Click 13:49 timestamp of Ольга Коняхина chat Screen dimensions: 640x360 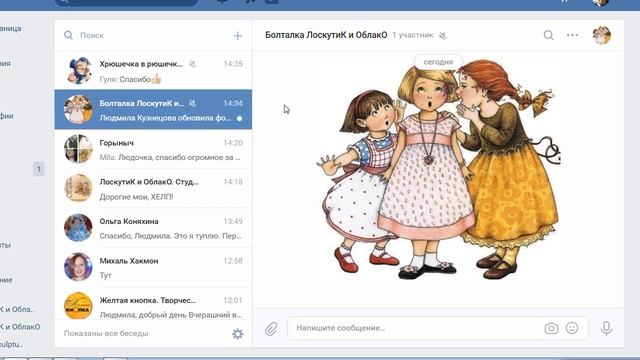click(x=233, y=221)
